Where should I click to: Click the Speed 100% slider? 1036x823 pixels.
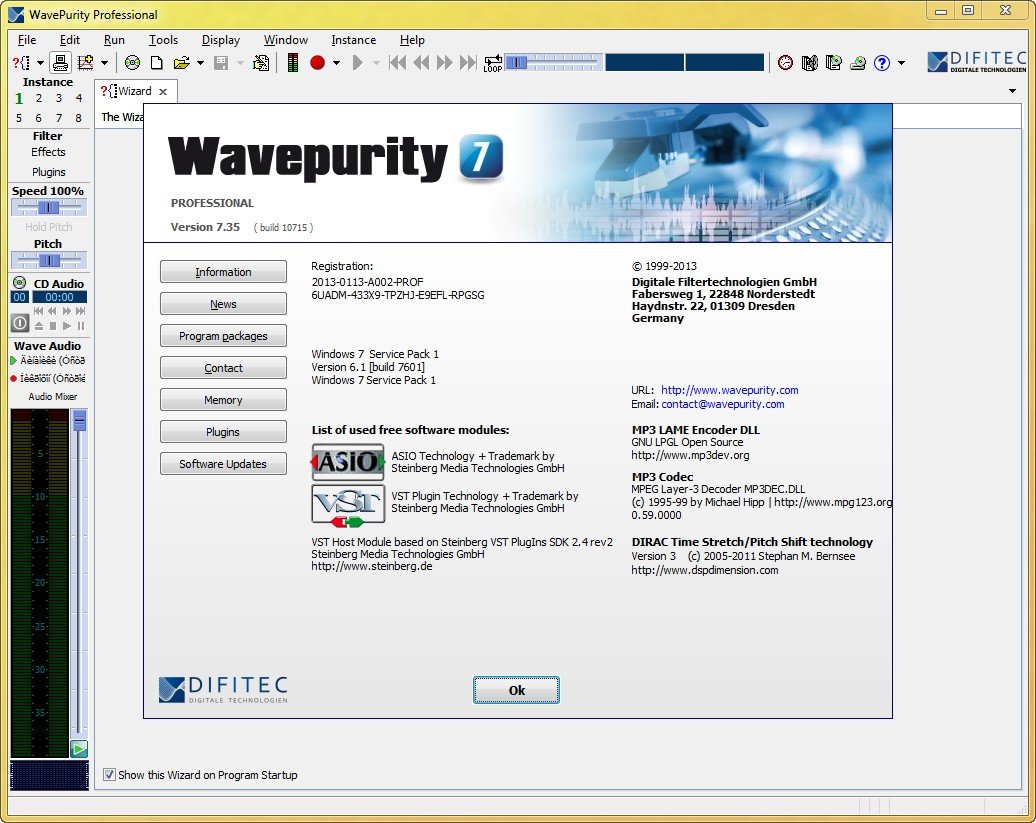(49, 207)
